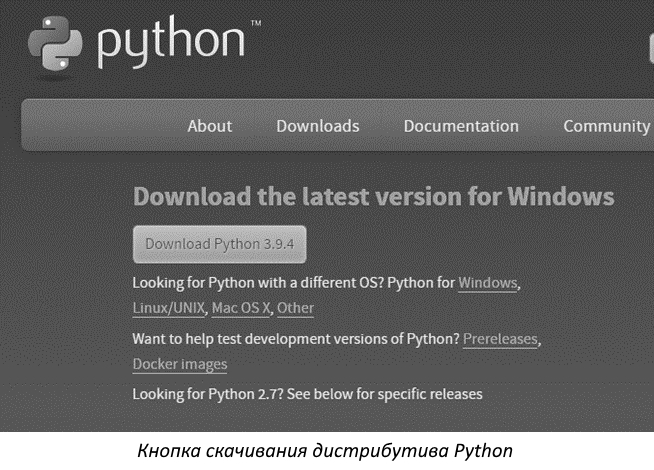Open the Docker images link

coord(179,364)
